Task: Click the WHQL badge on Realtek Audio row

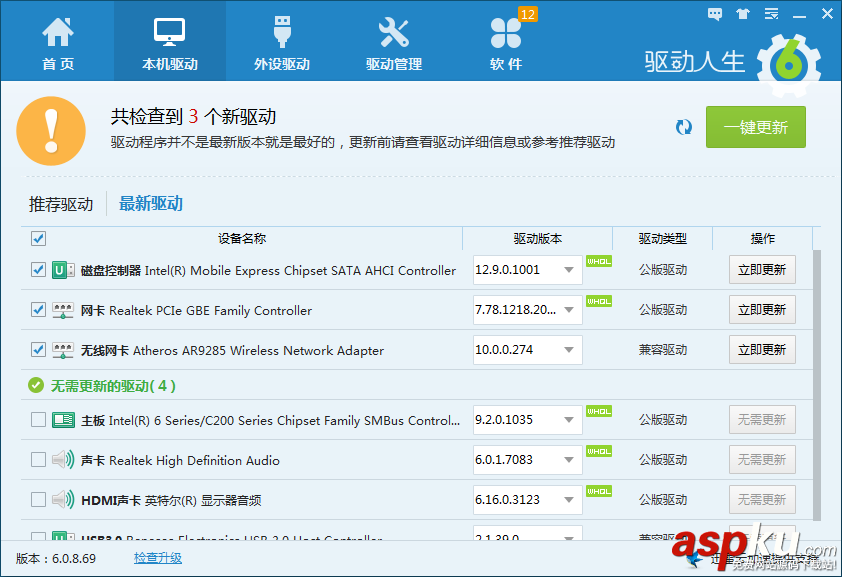Action: coord(599,451)
